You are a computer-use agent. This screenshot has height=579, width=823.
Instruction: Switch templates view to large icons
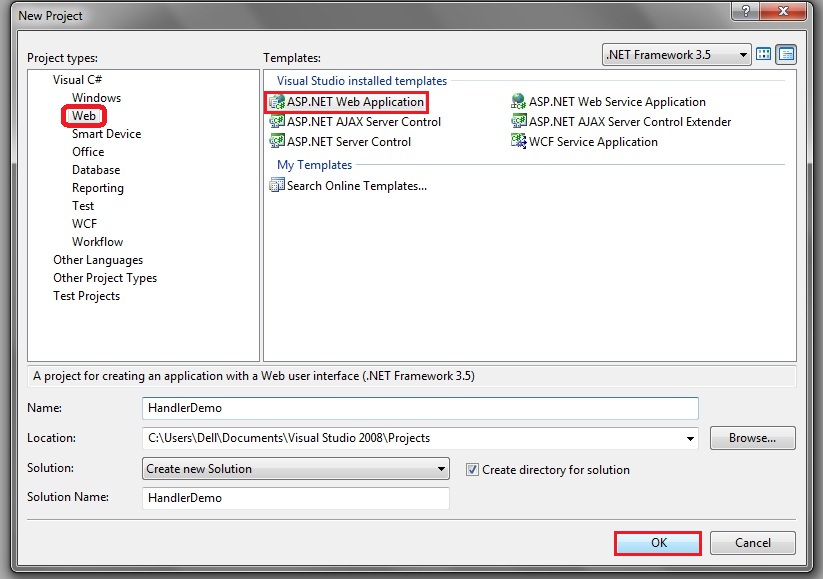click(x=764, y=54)
